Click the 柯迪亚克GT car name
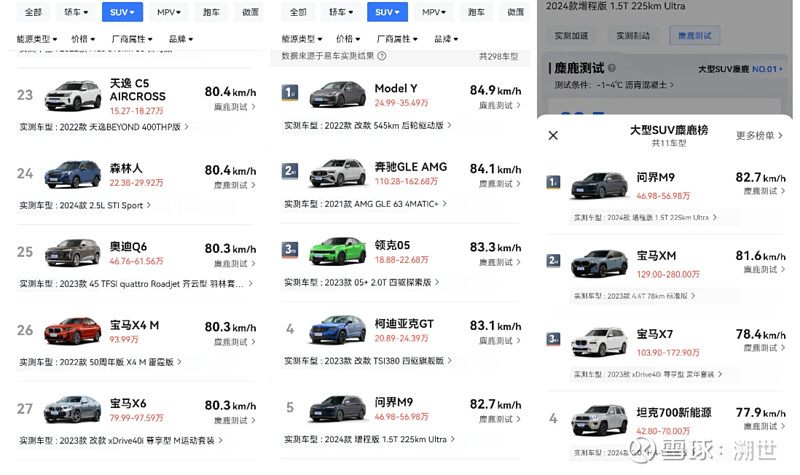The image size is (800, 475). 404,323
